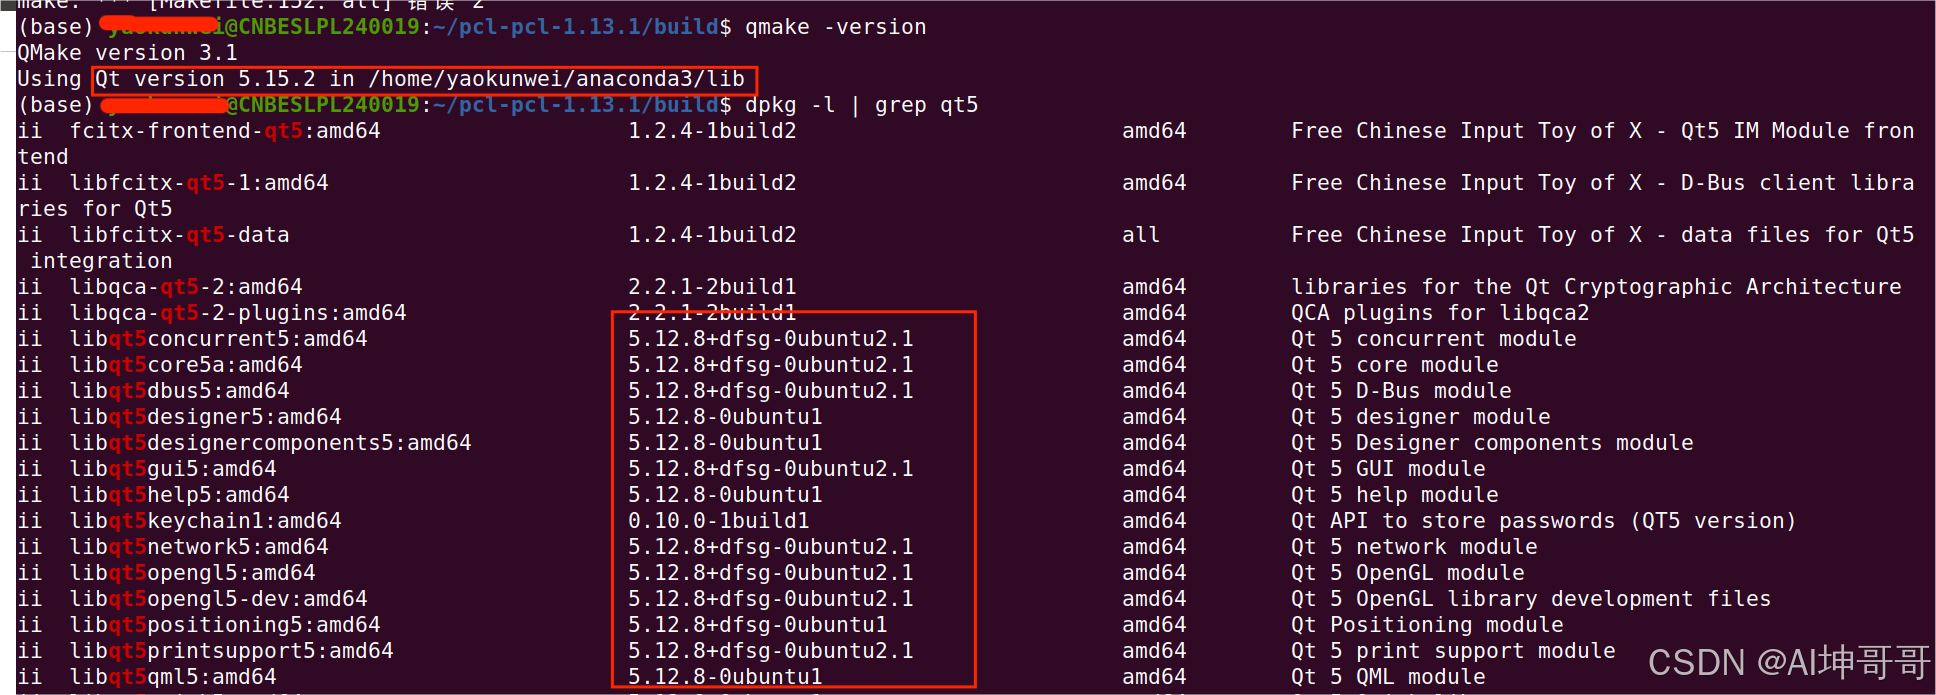Viewport: 1936px width, 695px height.
Task: Select package name libqca-qt5-2:amd64
Action: click(186, 287)
